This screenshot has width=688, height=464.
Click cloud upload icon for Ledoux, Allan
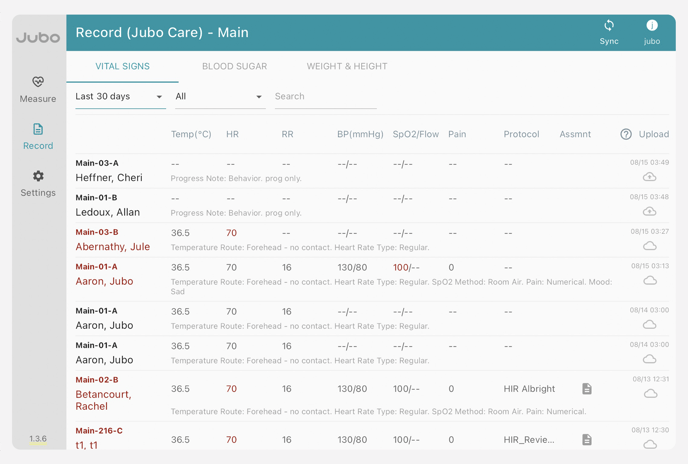pos(649,212)
